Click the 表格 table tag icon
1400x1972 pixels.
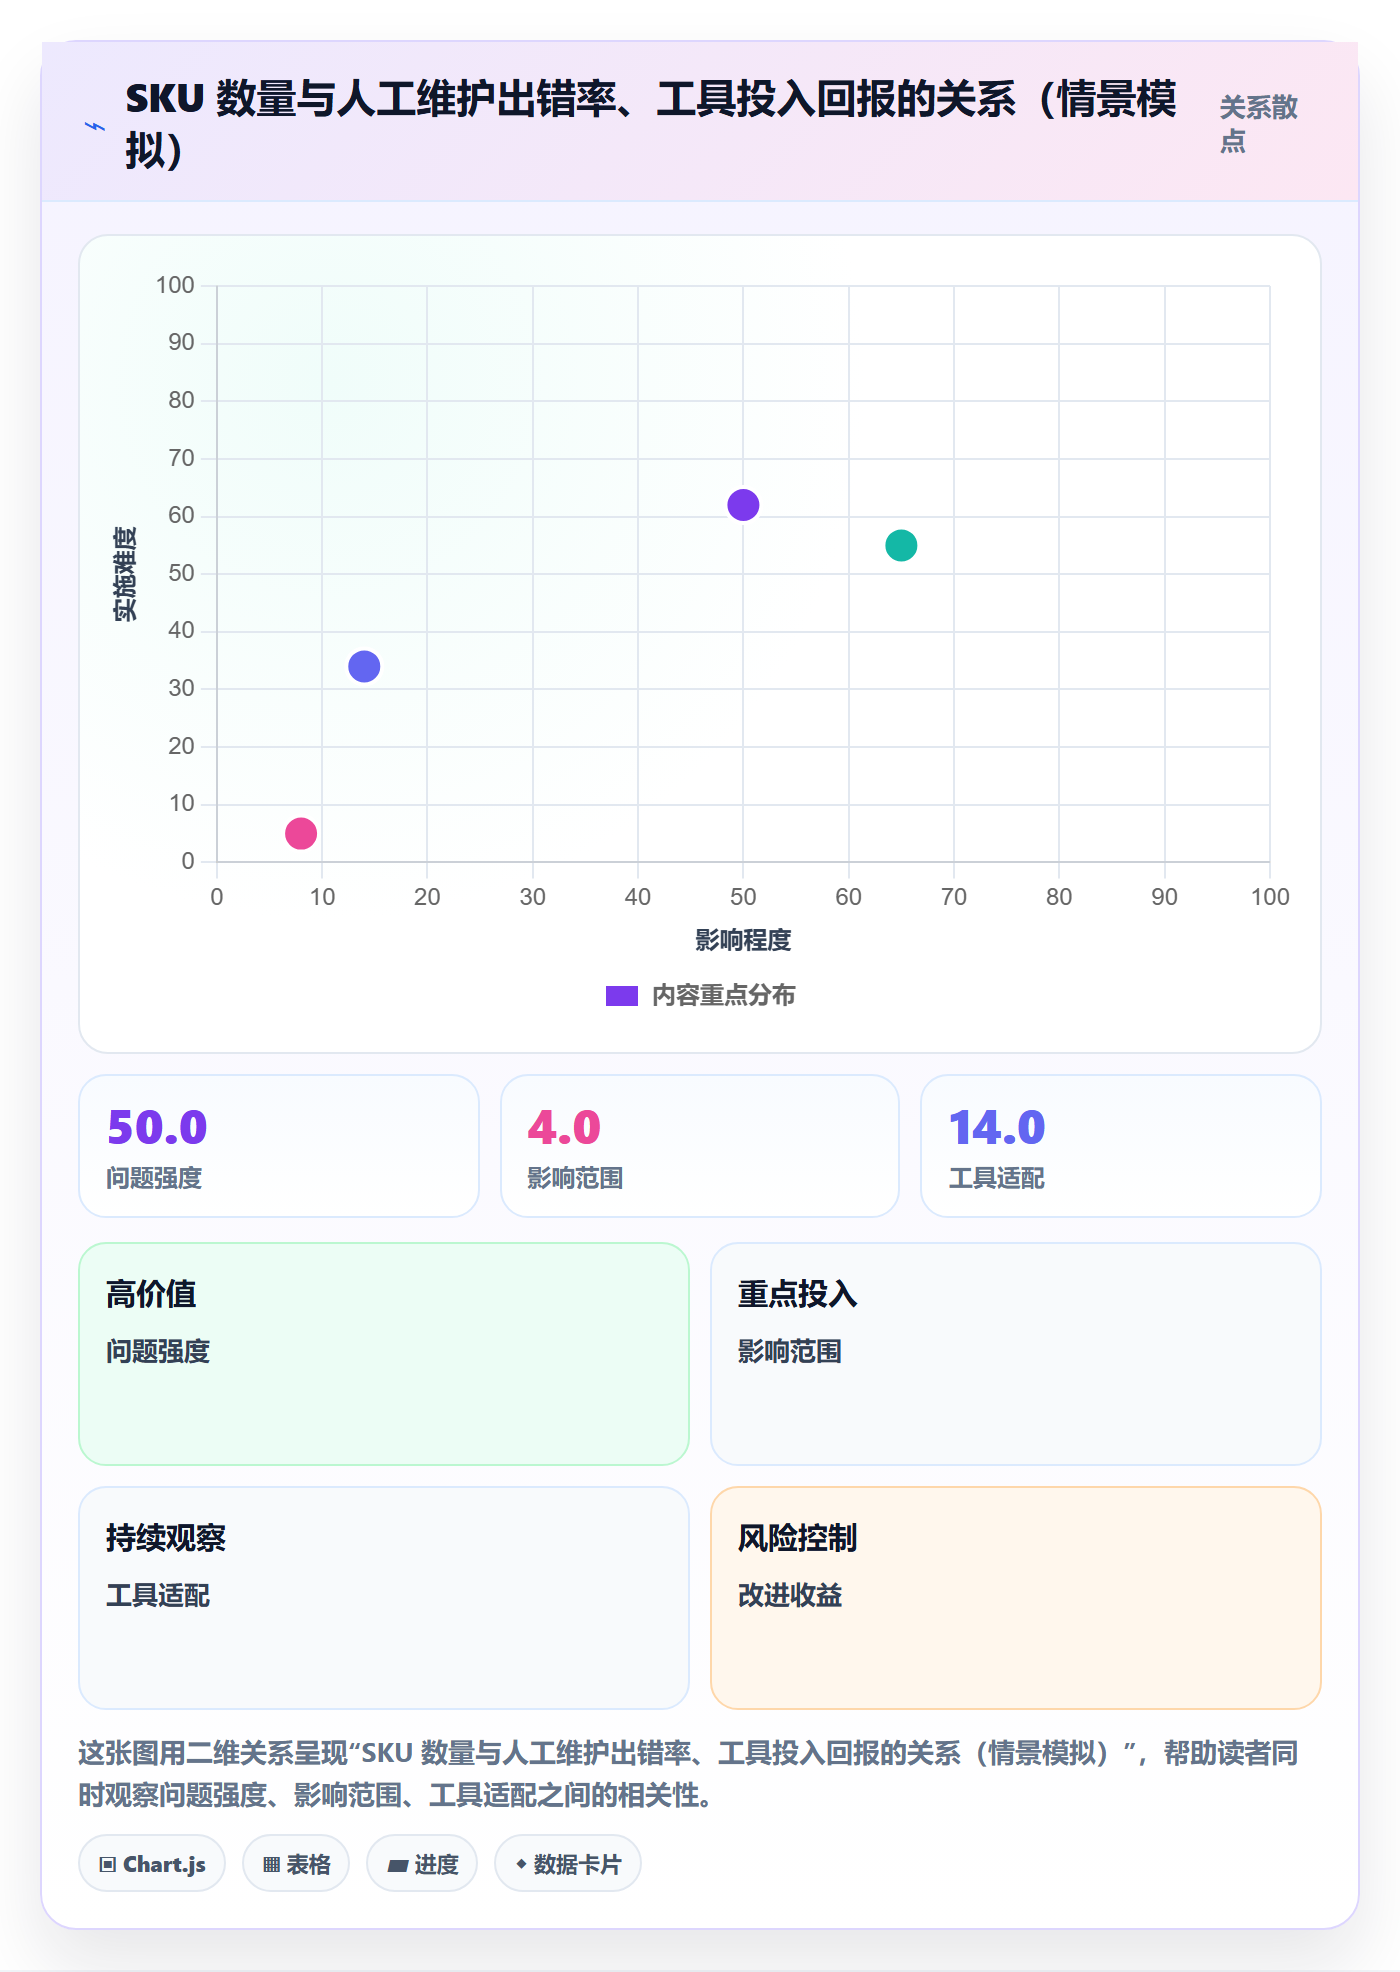[x=271, y=1864]
